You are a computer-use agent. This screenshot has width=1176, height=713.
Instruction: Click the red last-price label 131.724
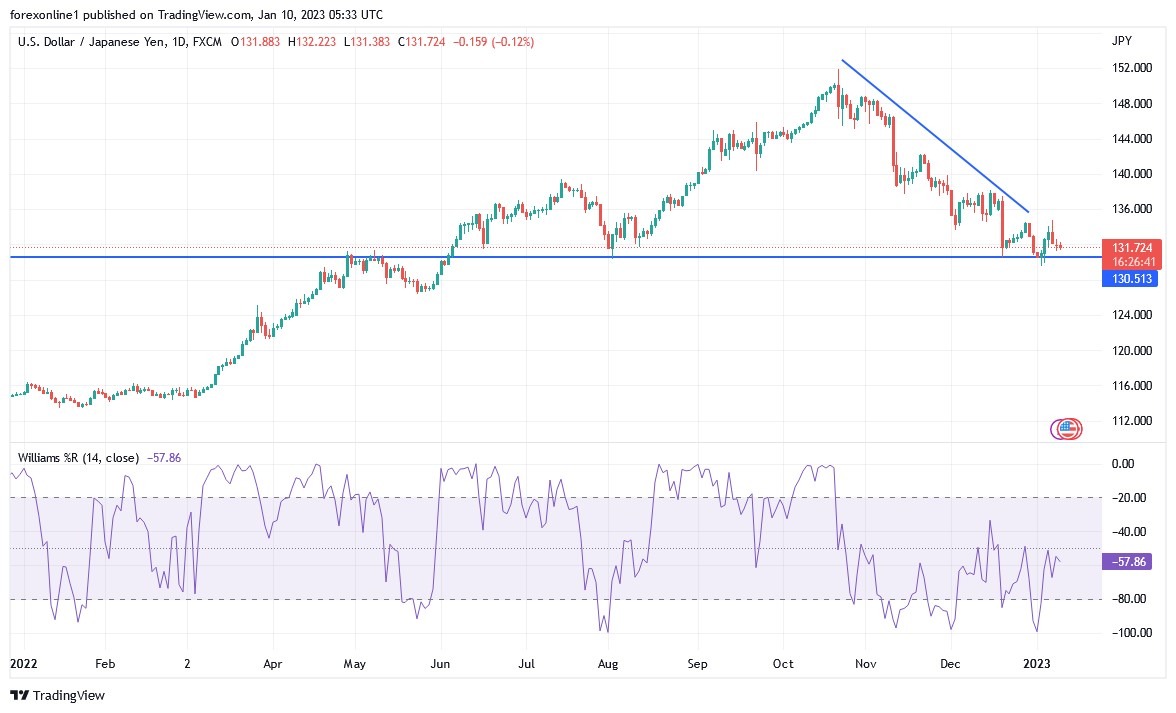[x=1131, y=245]
